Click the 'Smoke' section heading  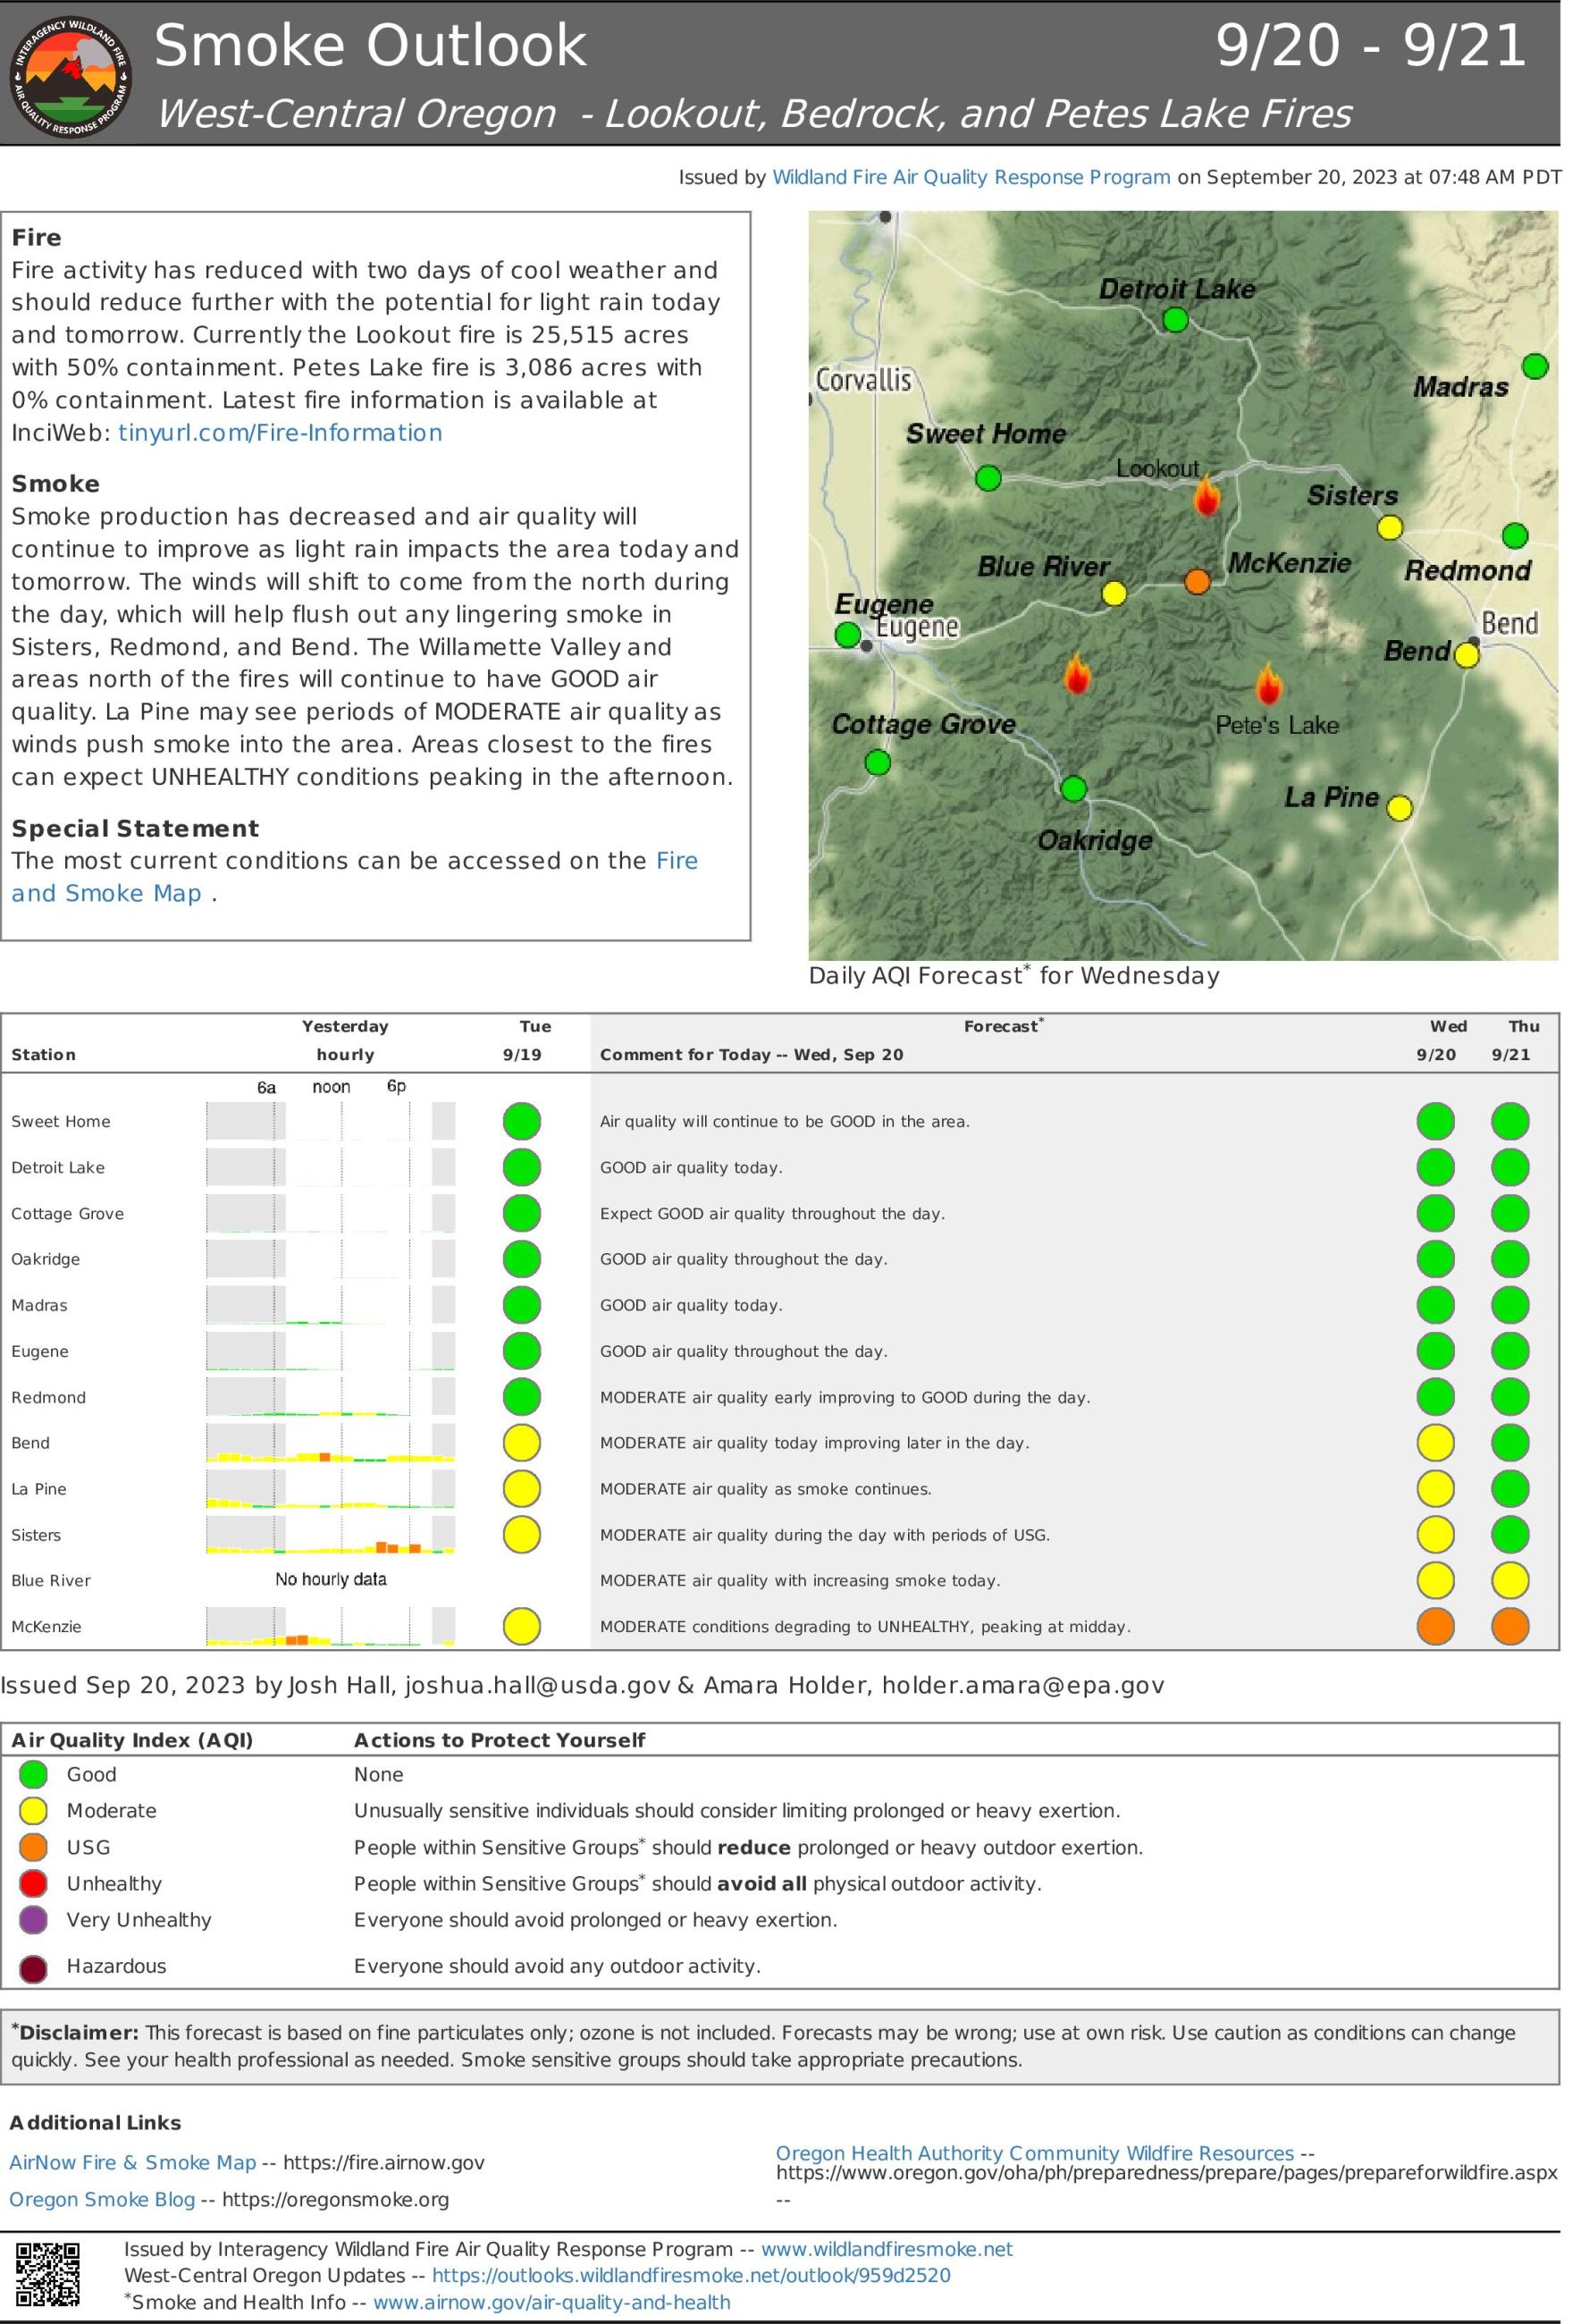56,484
